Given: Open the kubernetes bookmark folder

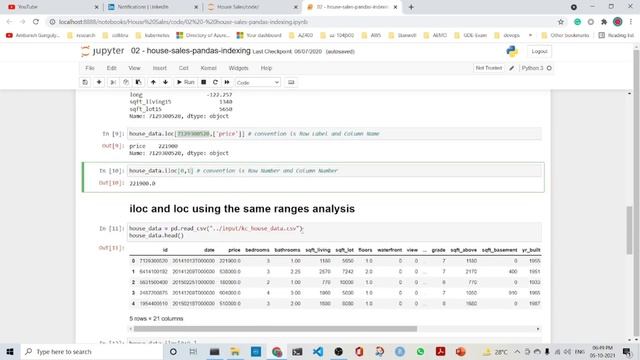Looking at the screenshot, I should point(152,36).
